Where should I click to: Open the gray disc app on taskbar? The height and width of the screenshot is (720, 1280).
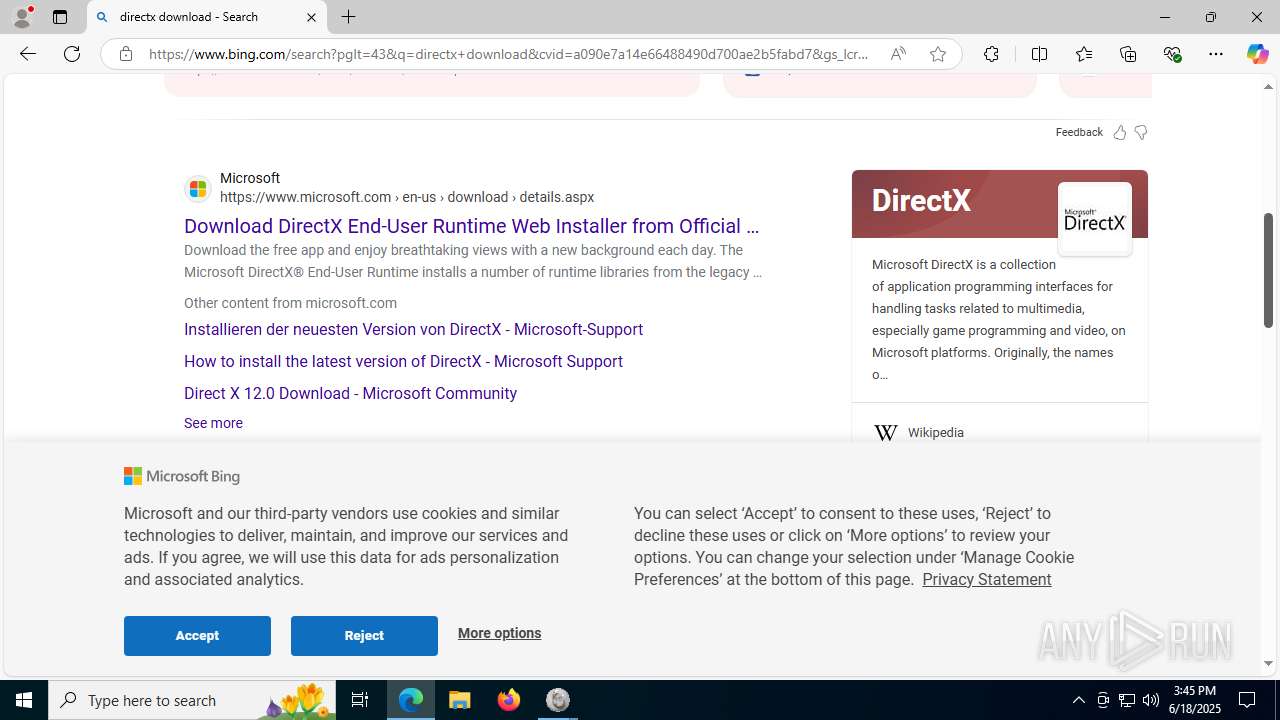pos(558,700)
